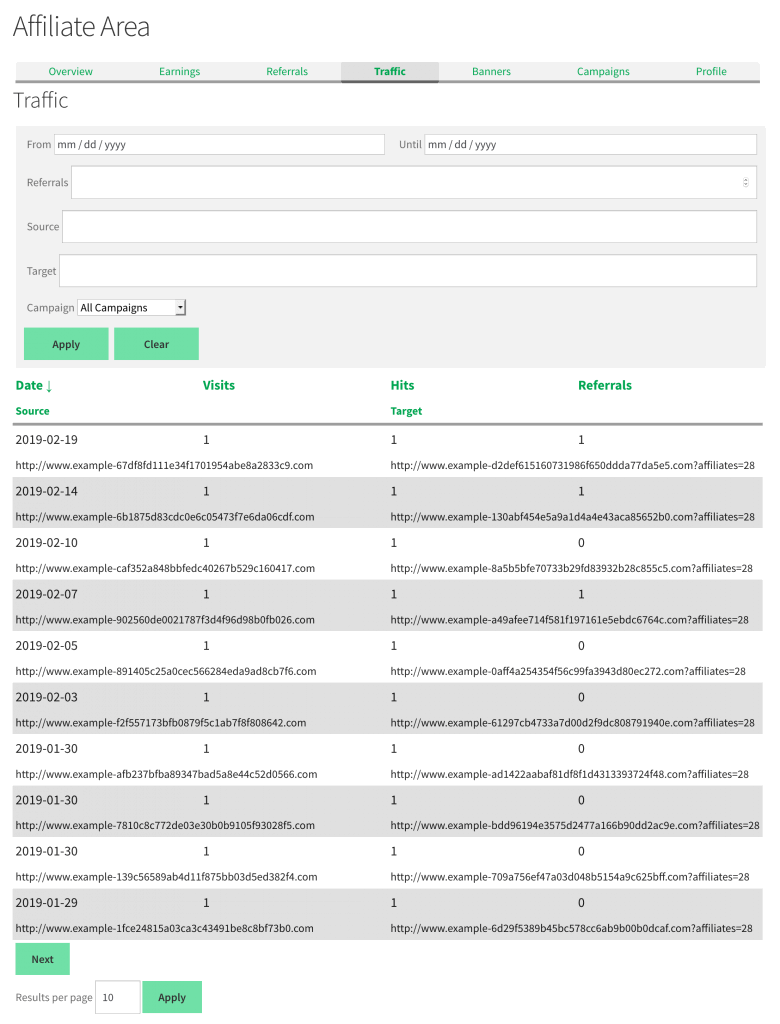Click the 2019-02-05 date cell

(x=46, y=646)
